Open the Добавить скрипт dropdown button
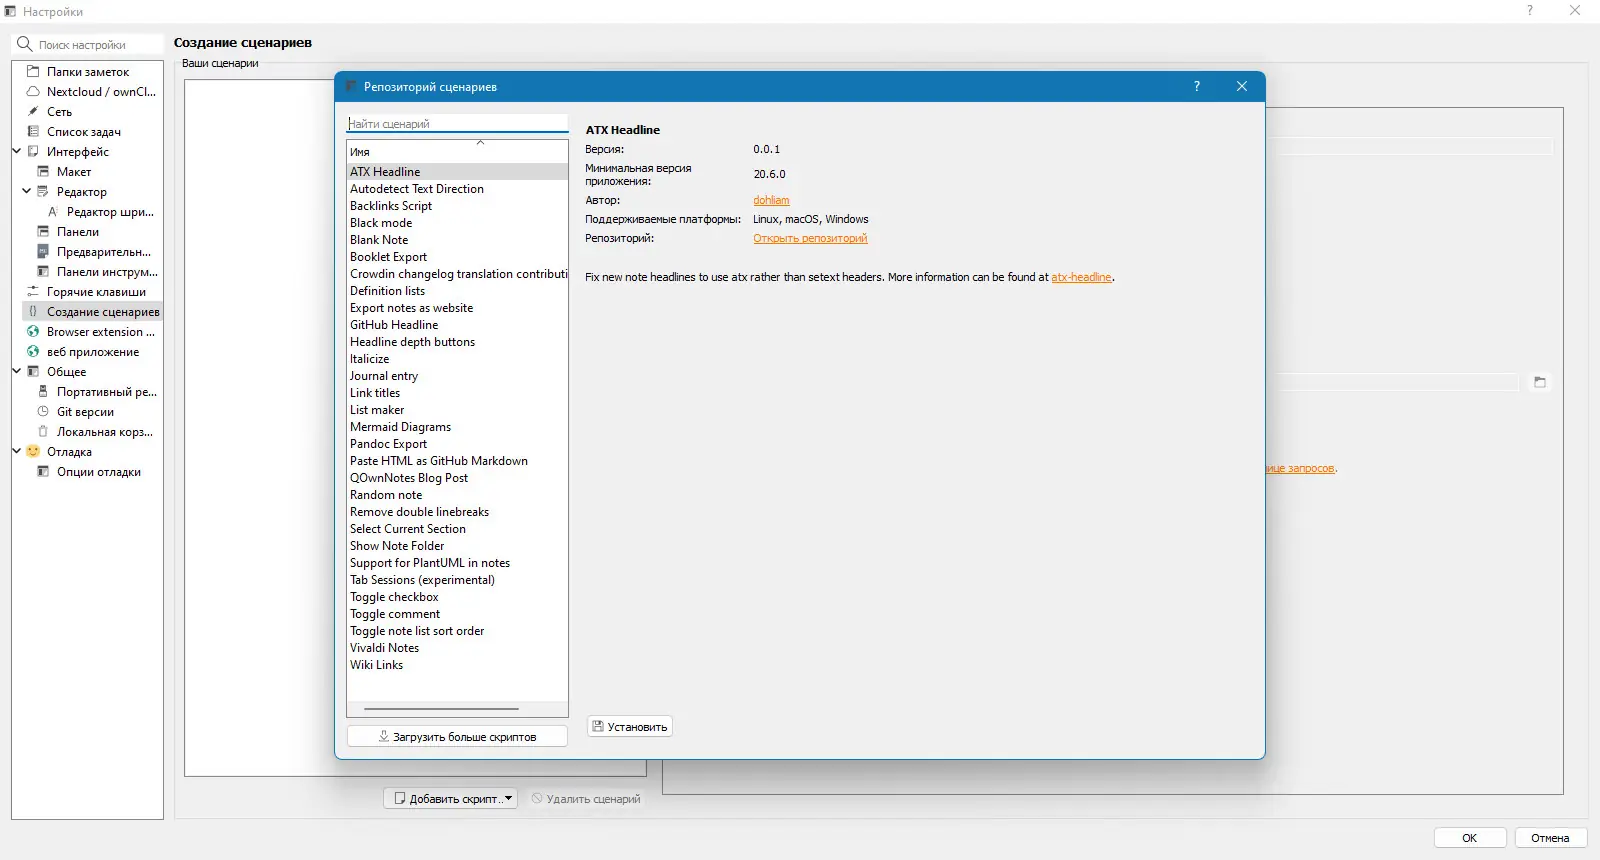The height and width of the screenshot is (860, 1600). click(x=451, y=799)
